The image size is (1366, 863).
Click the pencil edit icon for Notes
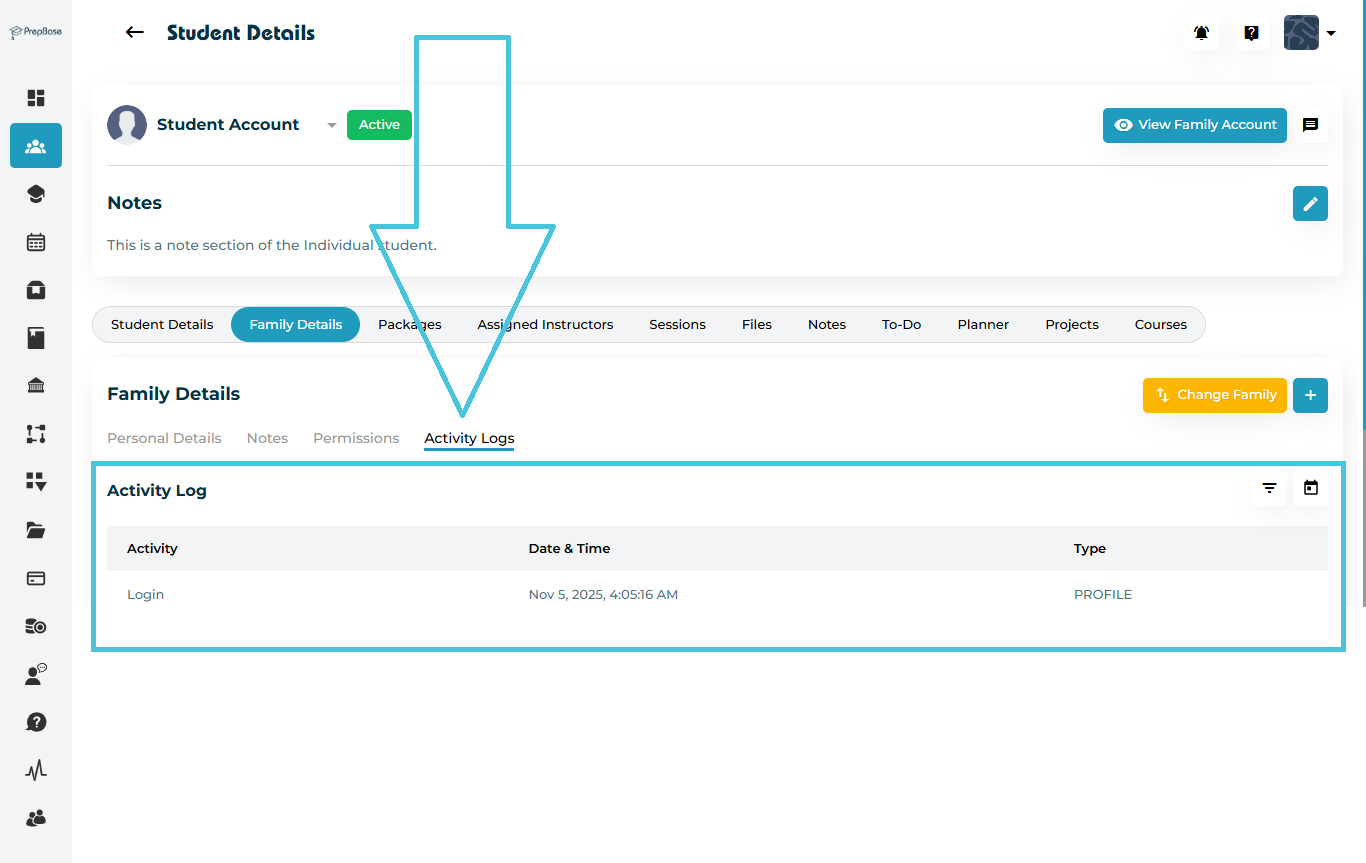pyautogui.click(x=1310, y=203)
